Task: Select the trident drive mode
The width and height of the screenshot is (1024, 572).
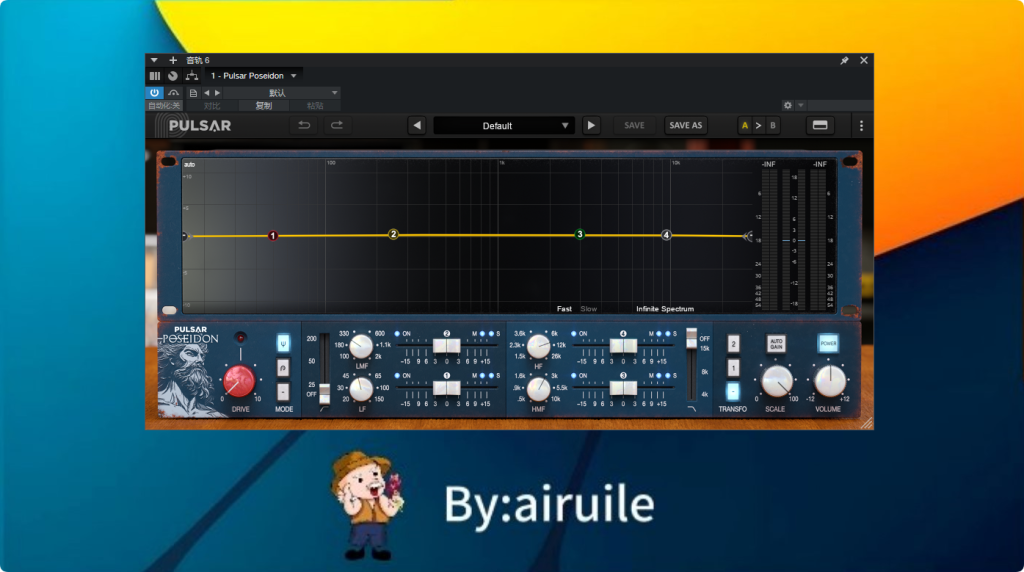Action: [283, 343]
